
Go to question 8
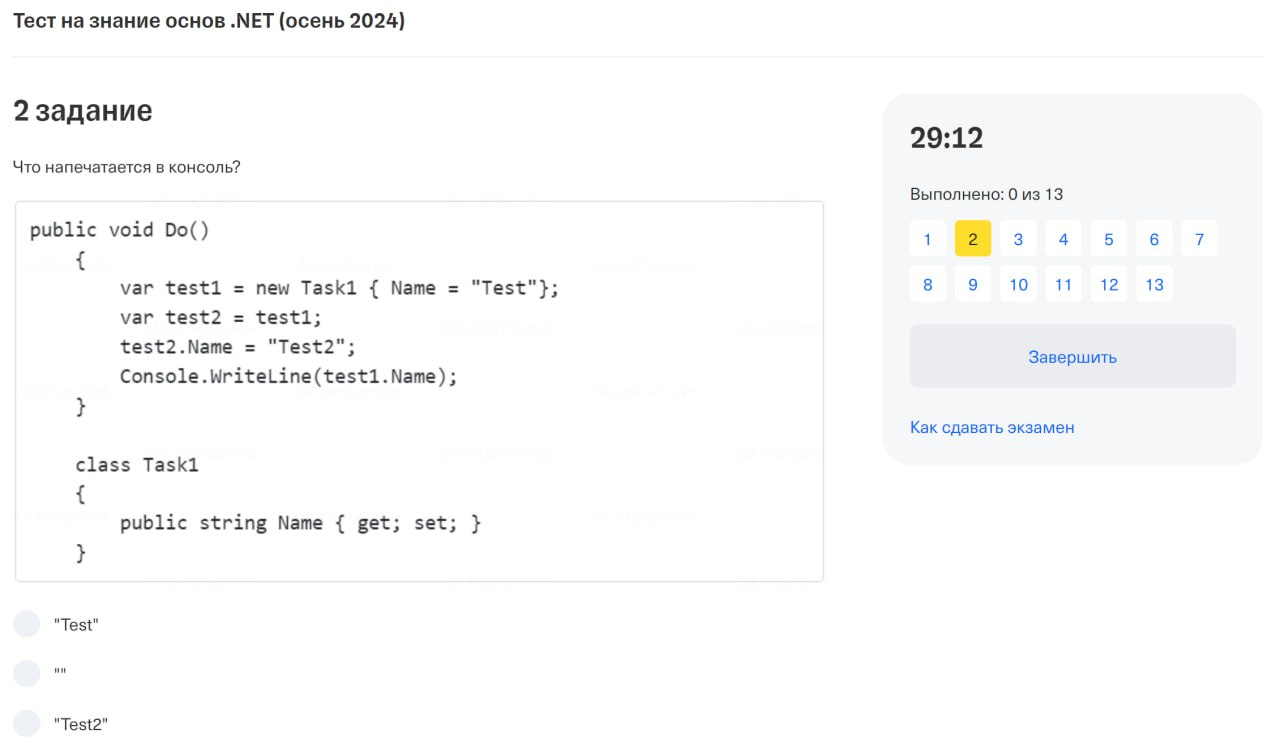point(927,284)
